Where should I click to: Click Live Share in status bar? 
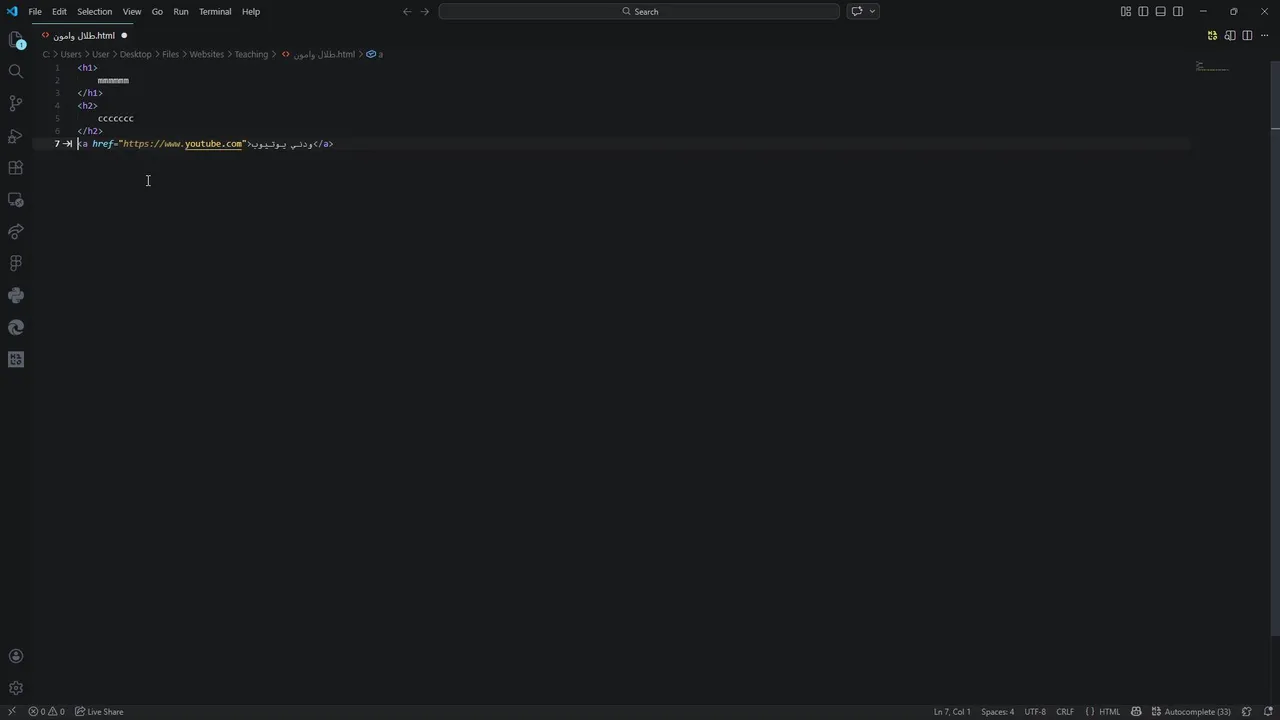click(99, 712)
